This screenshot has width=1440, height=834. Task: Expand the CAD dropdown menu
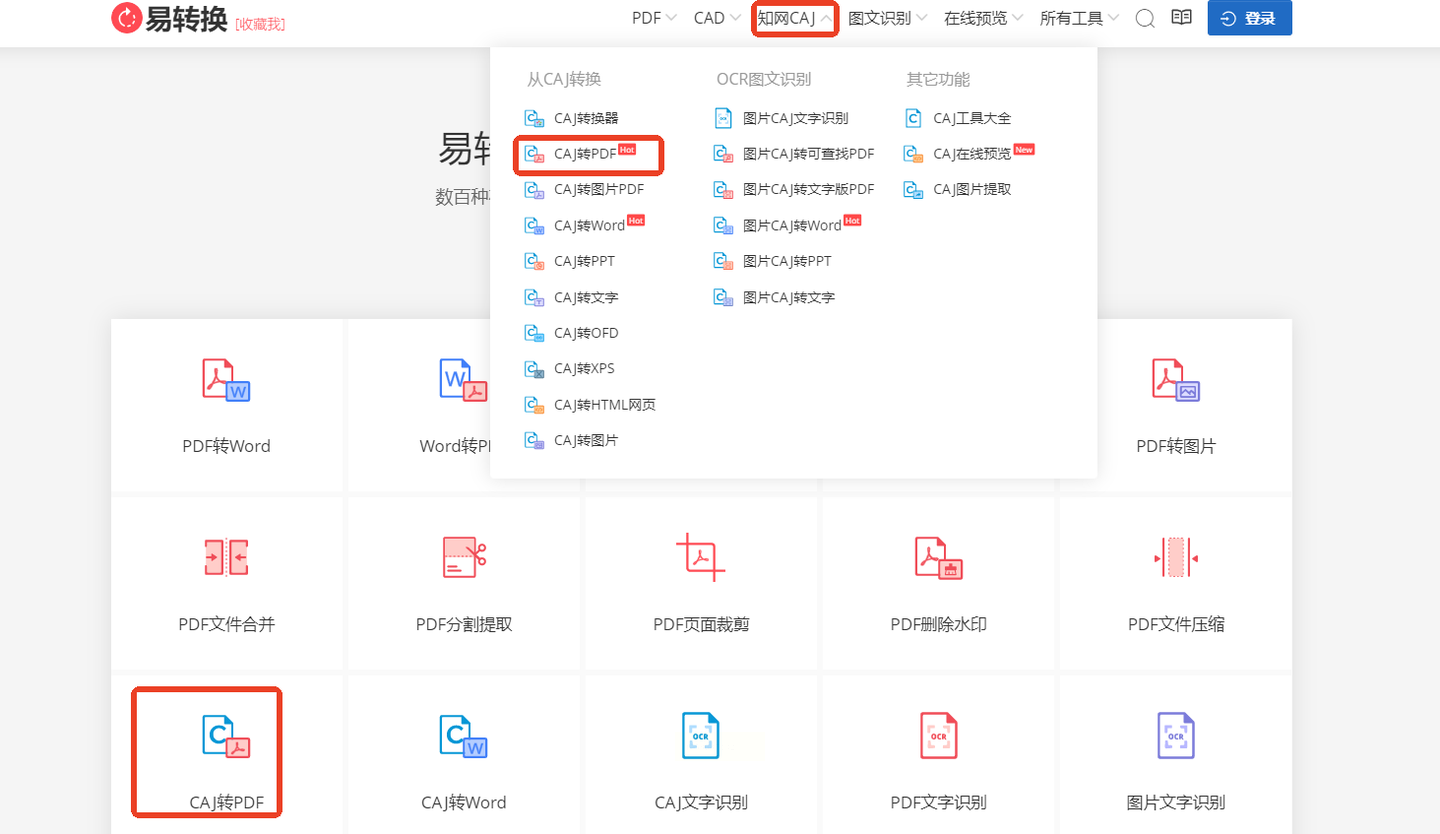pyautogui.click(x=717, y=18)
